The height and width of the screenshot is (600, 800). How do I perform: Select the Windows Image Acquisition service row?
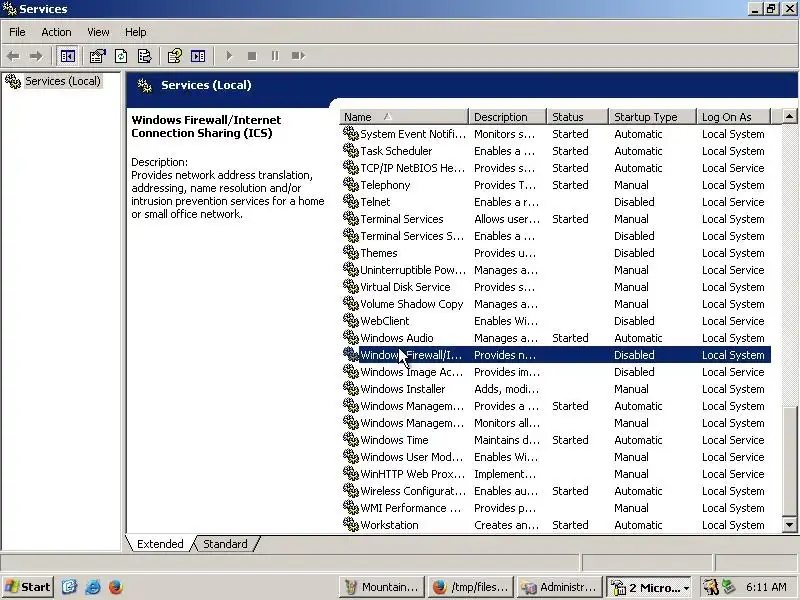(556, 372)
